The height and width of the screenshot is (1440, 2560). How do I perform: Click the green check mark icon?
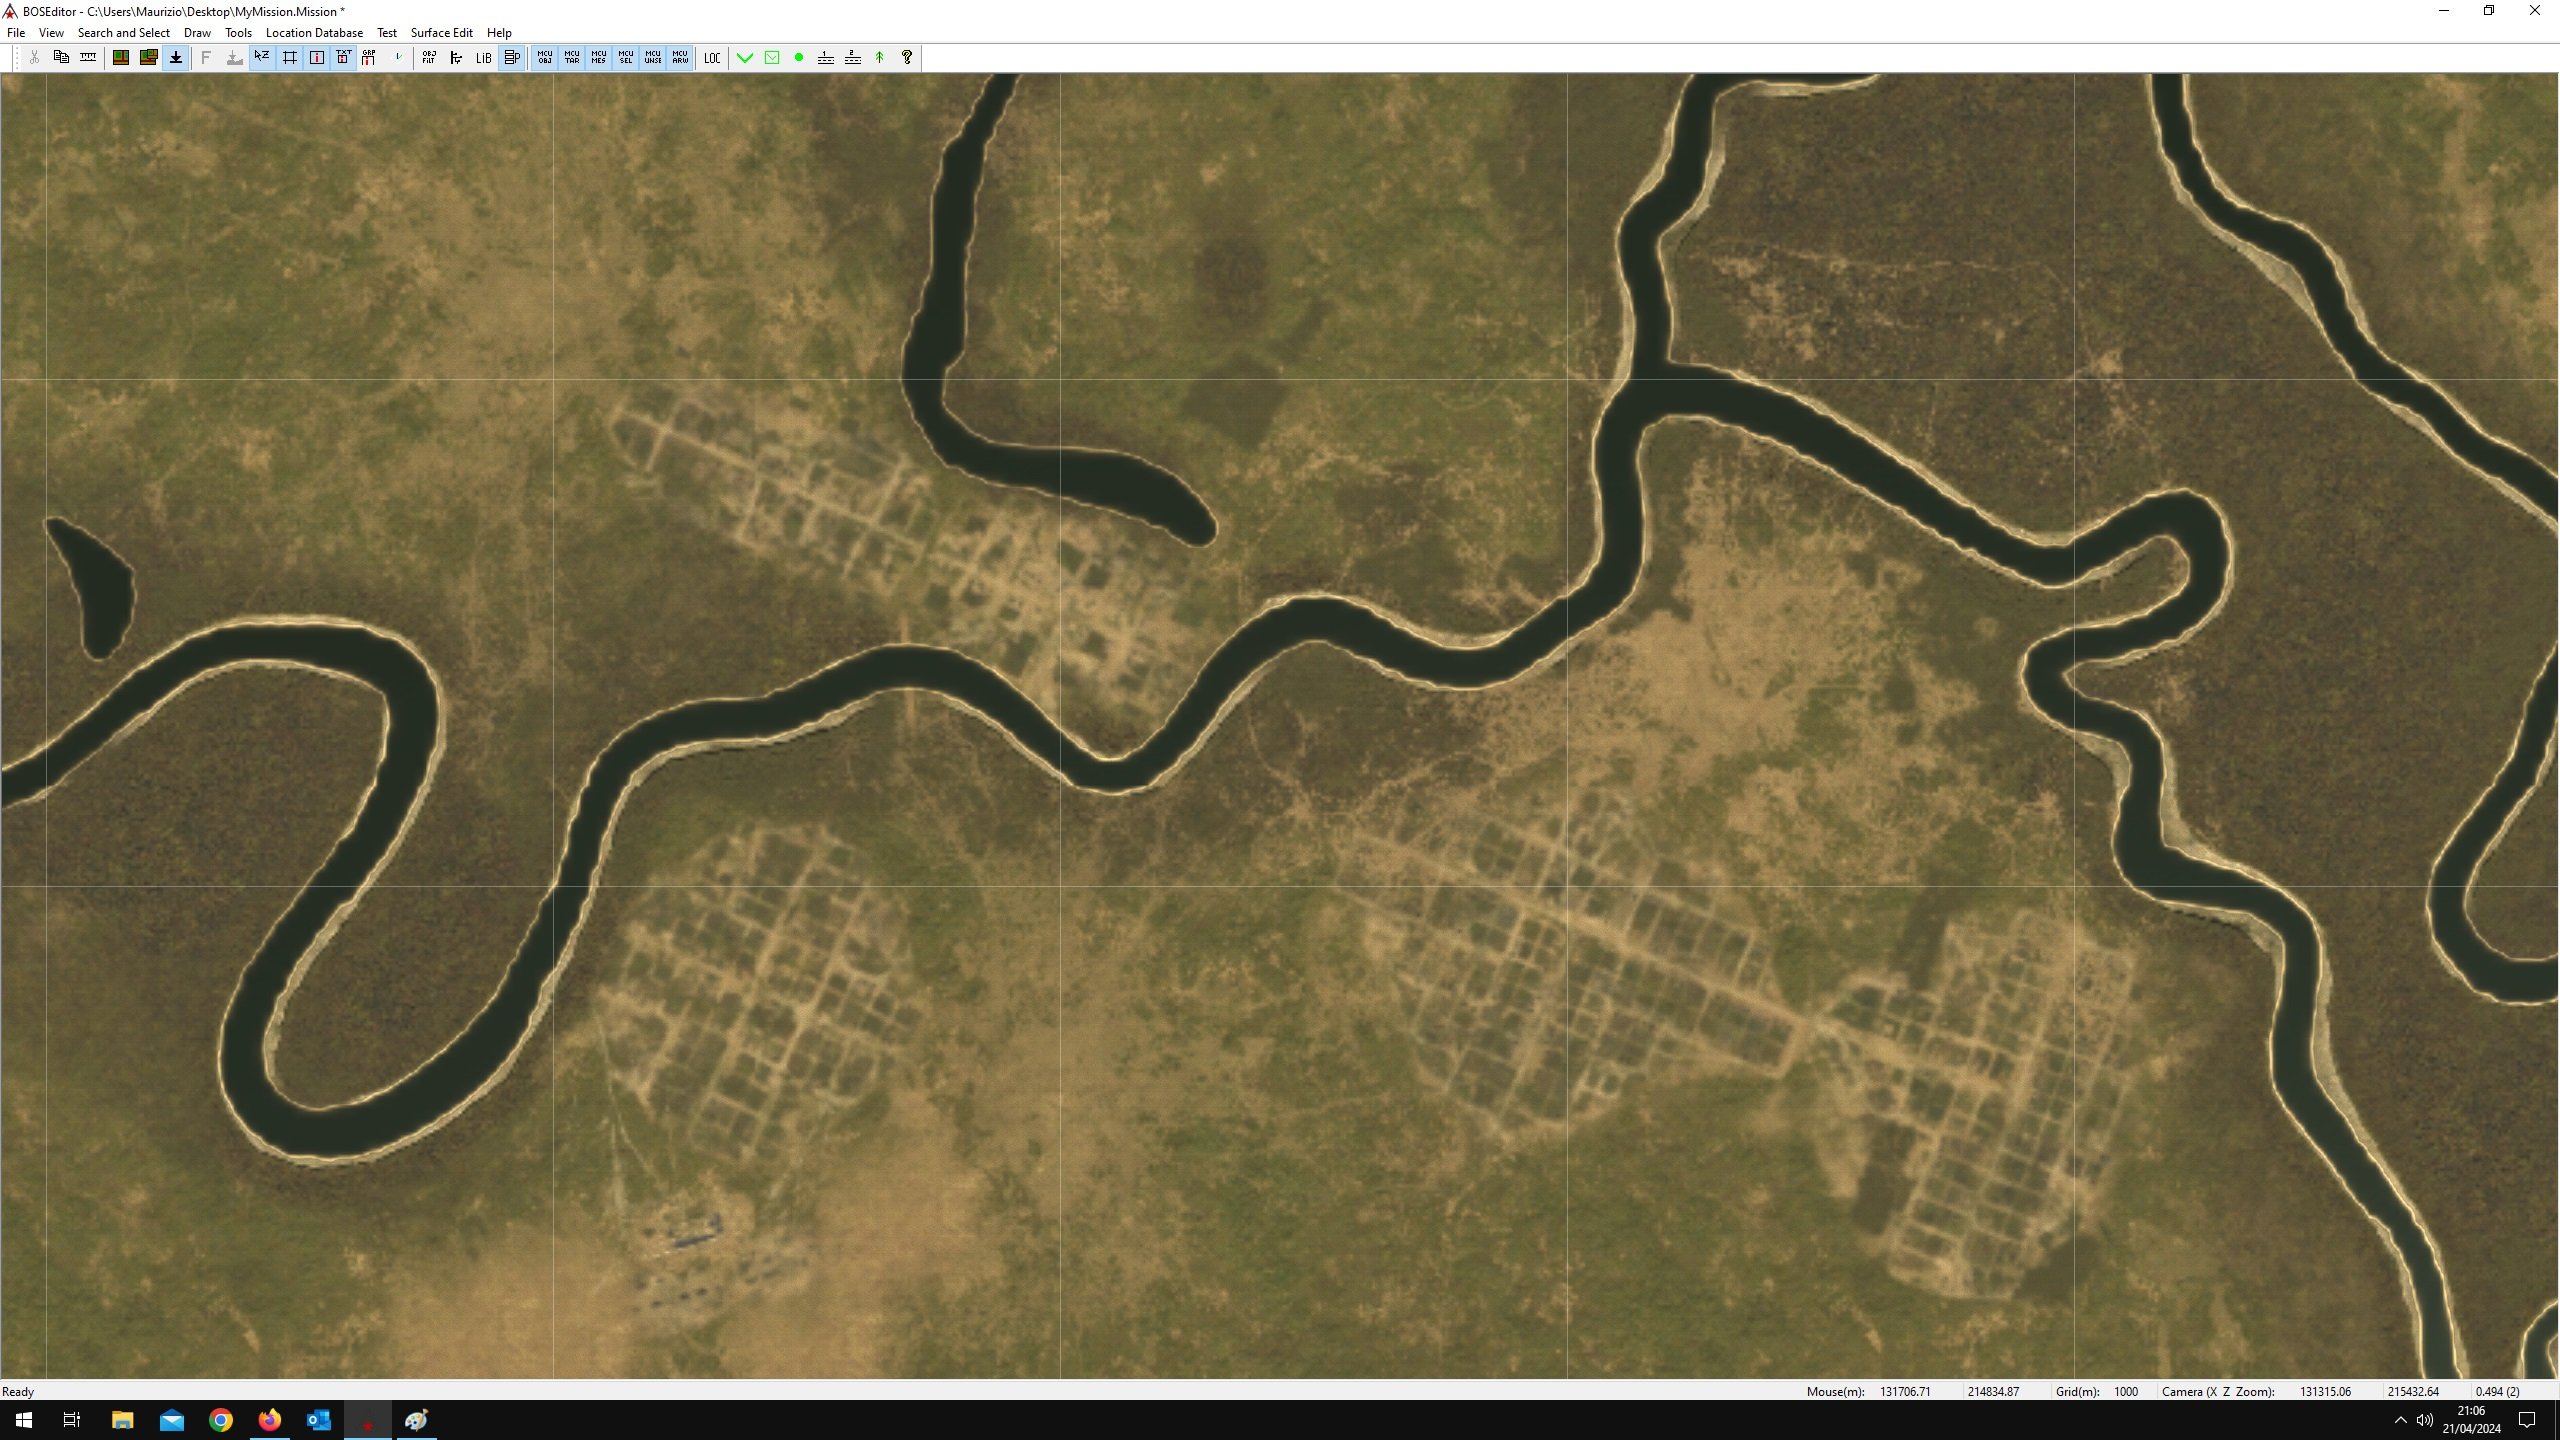[745, 57]
